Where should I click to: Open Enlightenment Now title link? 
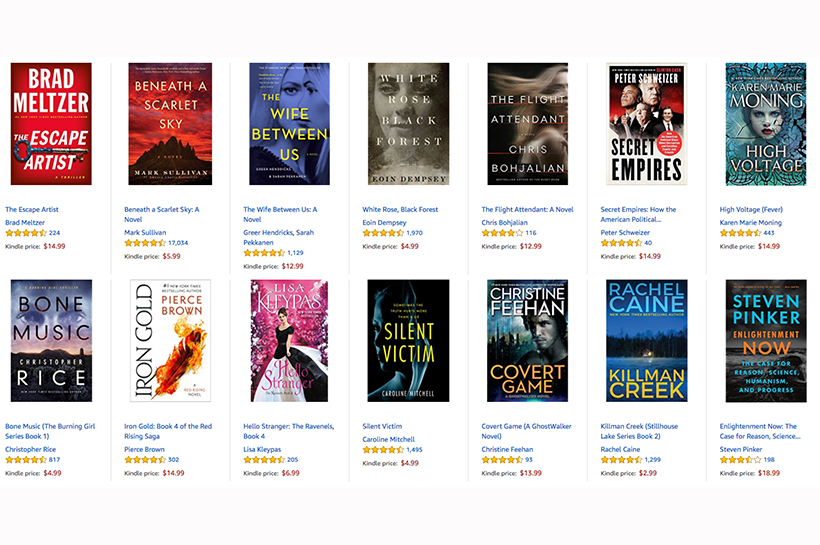tap(760, 431)
